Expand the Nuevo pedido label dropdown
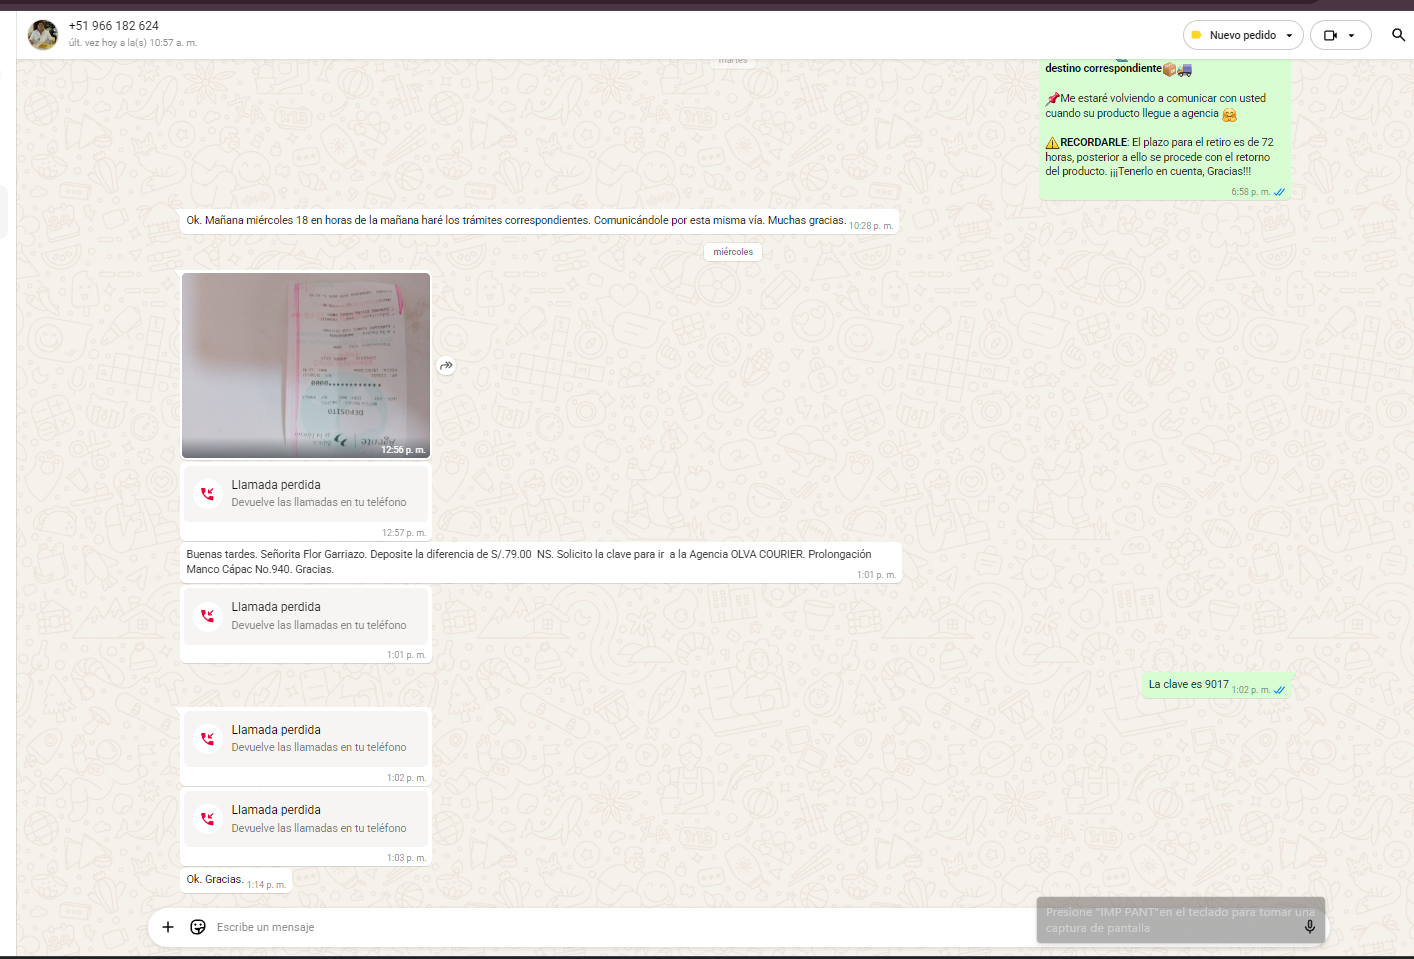The width and height of the screenshot is (1414, 959). pos(1289,35)
